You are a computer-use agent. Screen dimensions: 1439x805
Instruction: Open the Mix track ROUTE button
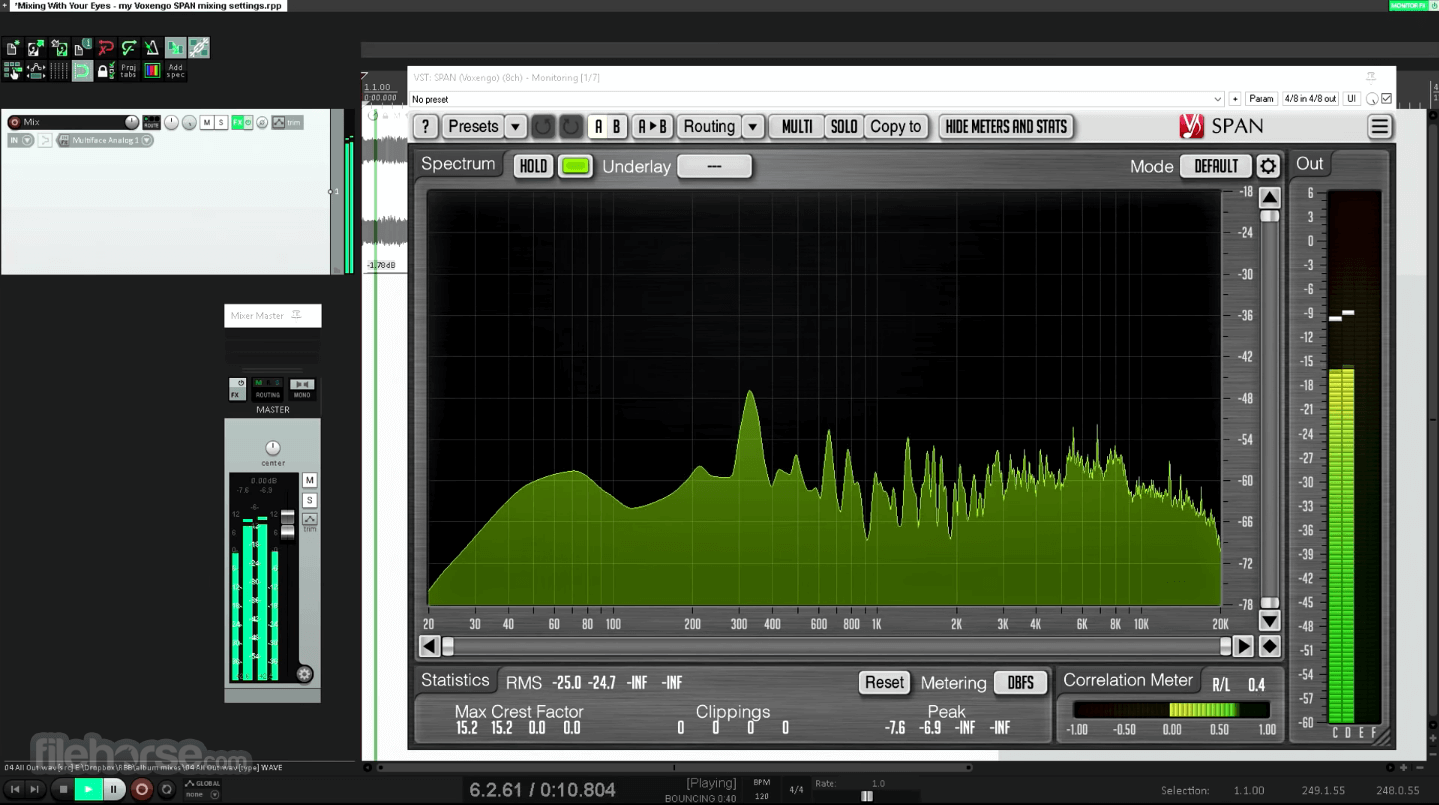[x=151, y=122]
